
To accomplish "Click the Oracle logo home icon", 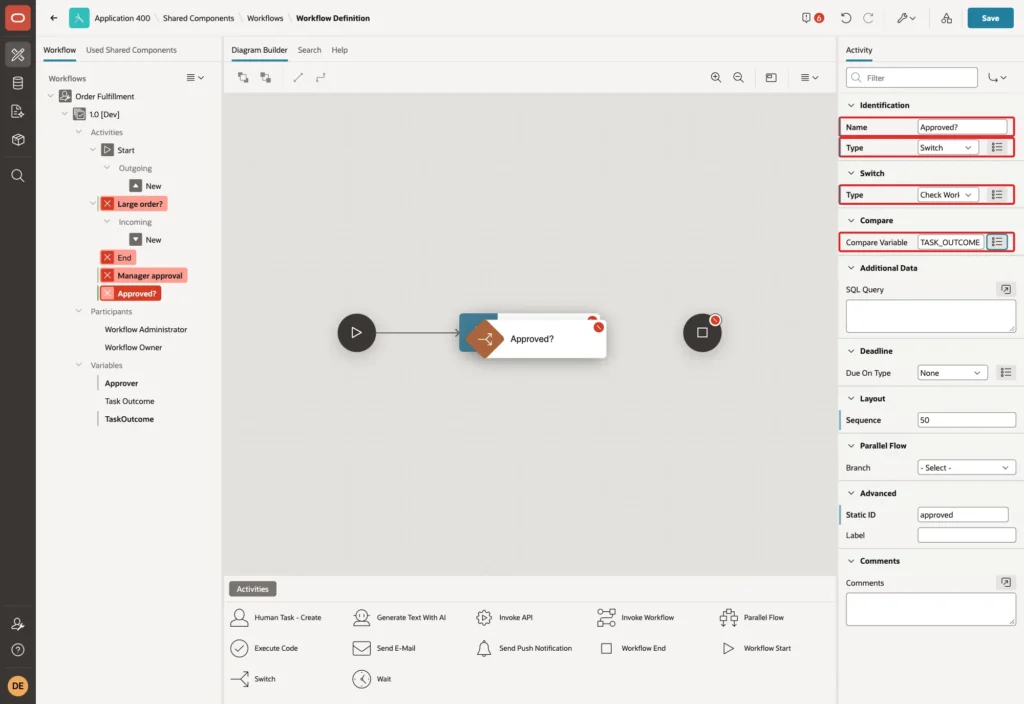I will pyautogui.click(x=18, y=18).
